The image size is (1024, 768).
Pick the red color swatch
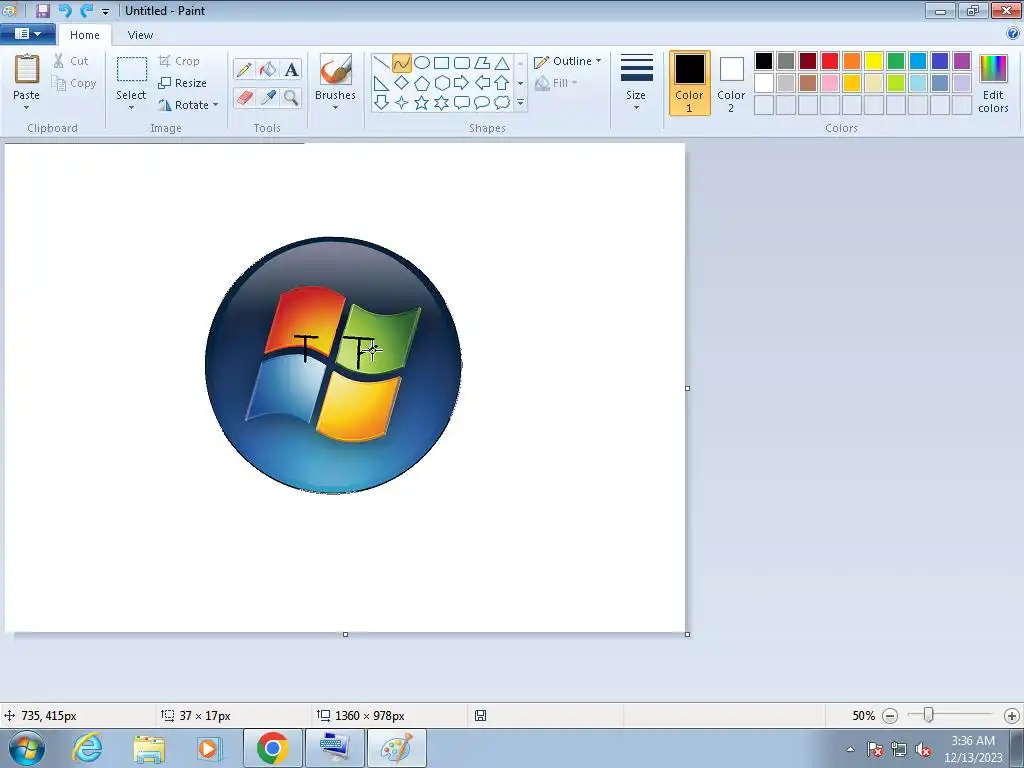coord(830,61)
